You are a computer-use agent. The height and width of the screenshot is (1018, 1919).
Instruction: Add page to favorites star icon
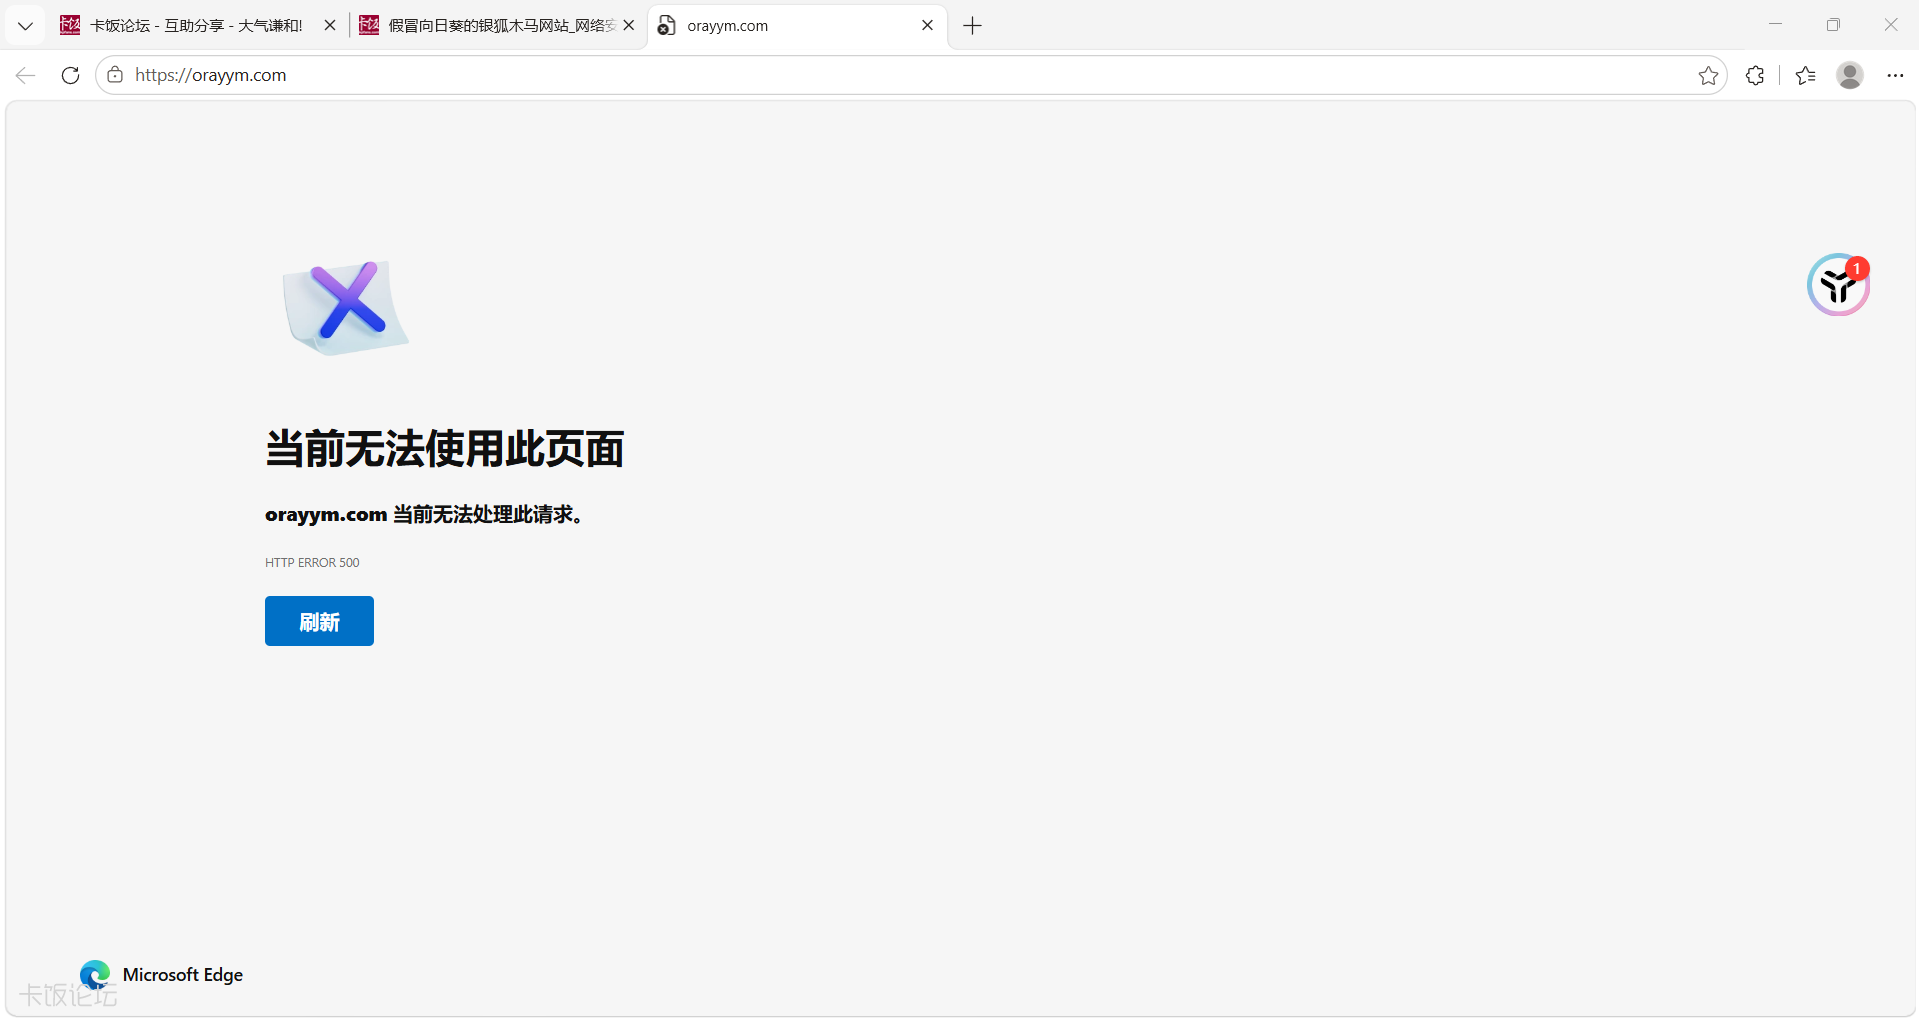click(x=1708, y=75)
